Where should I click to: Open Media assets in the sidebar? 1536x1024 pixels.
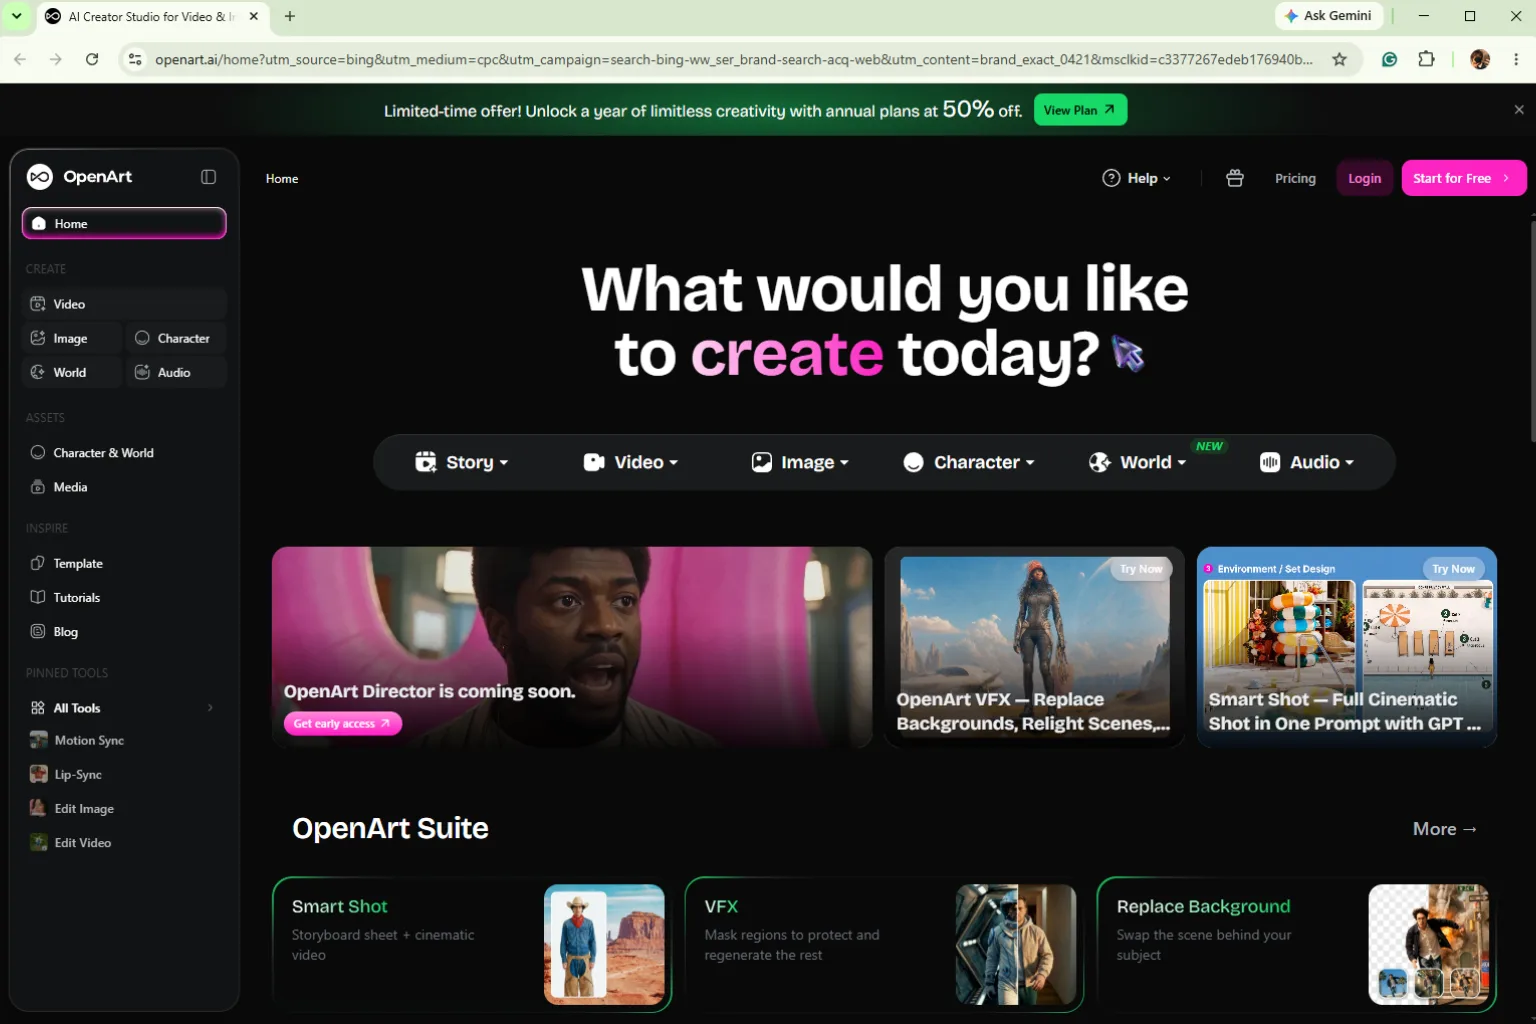click(x=124, y=487)
